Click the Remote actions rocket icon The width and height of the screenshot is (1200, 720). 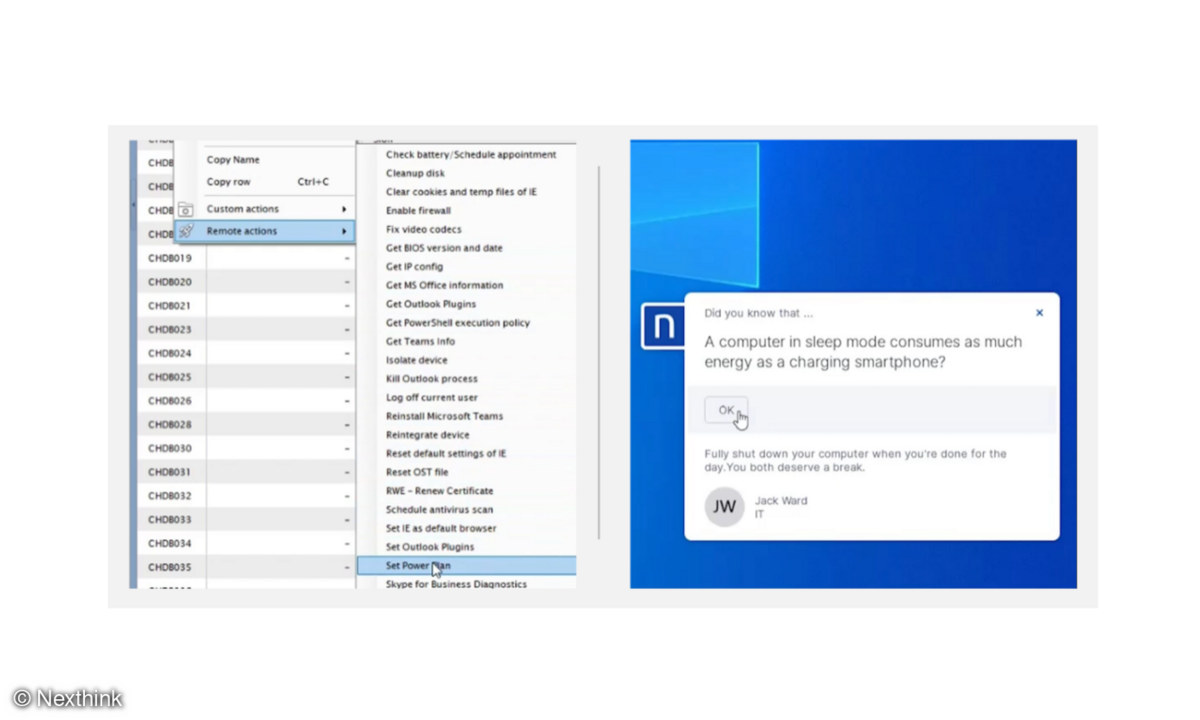185,231
